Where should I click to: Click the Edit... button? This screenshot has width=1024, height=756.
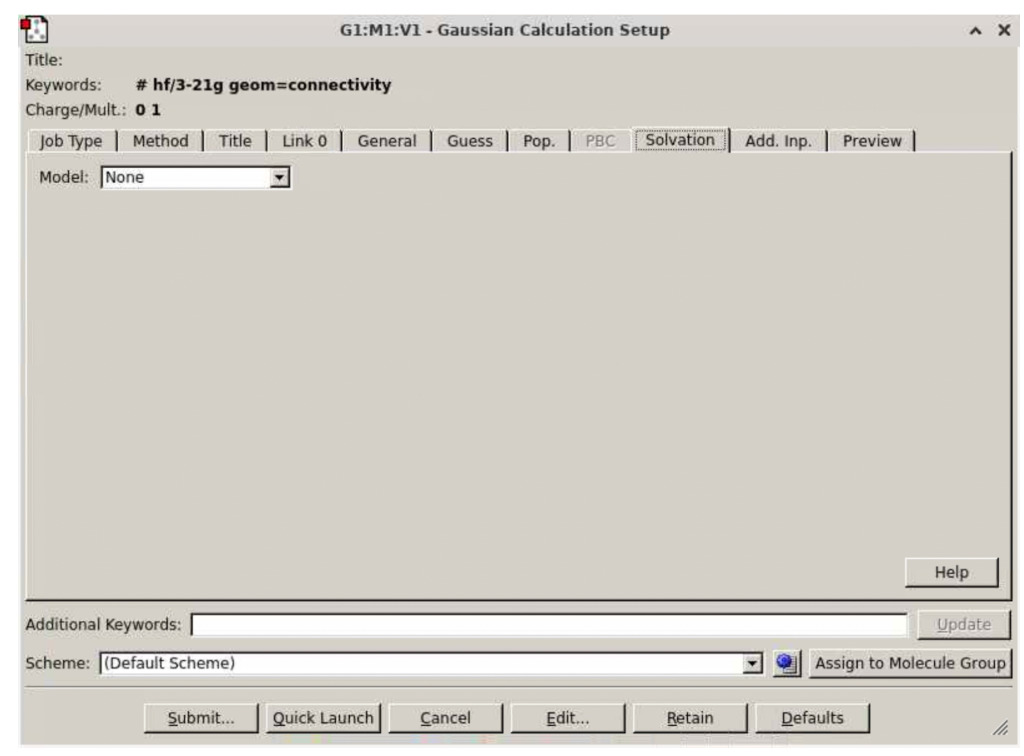point(567,718)
